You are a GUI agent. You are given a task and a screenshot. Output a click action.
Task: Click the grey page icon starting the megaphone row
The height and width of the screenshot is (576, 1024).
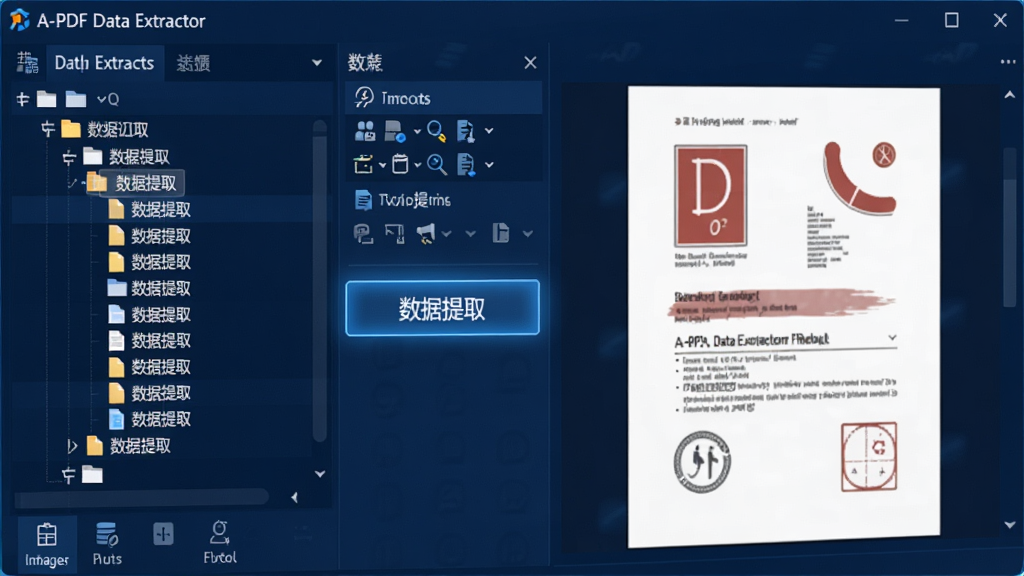click(x=363, y=233)
